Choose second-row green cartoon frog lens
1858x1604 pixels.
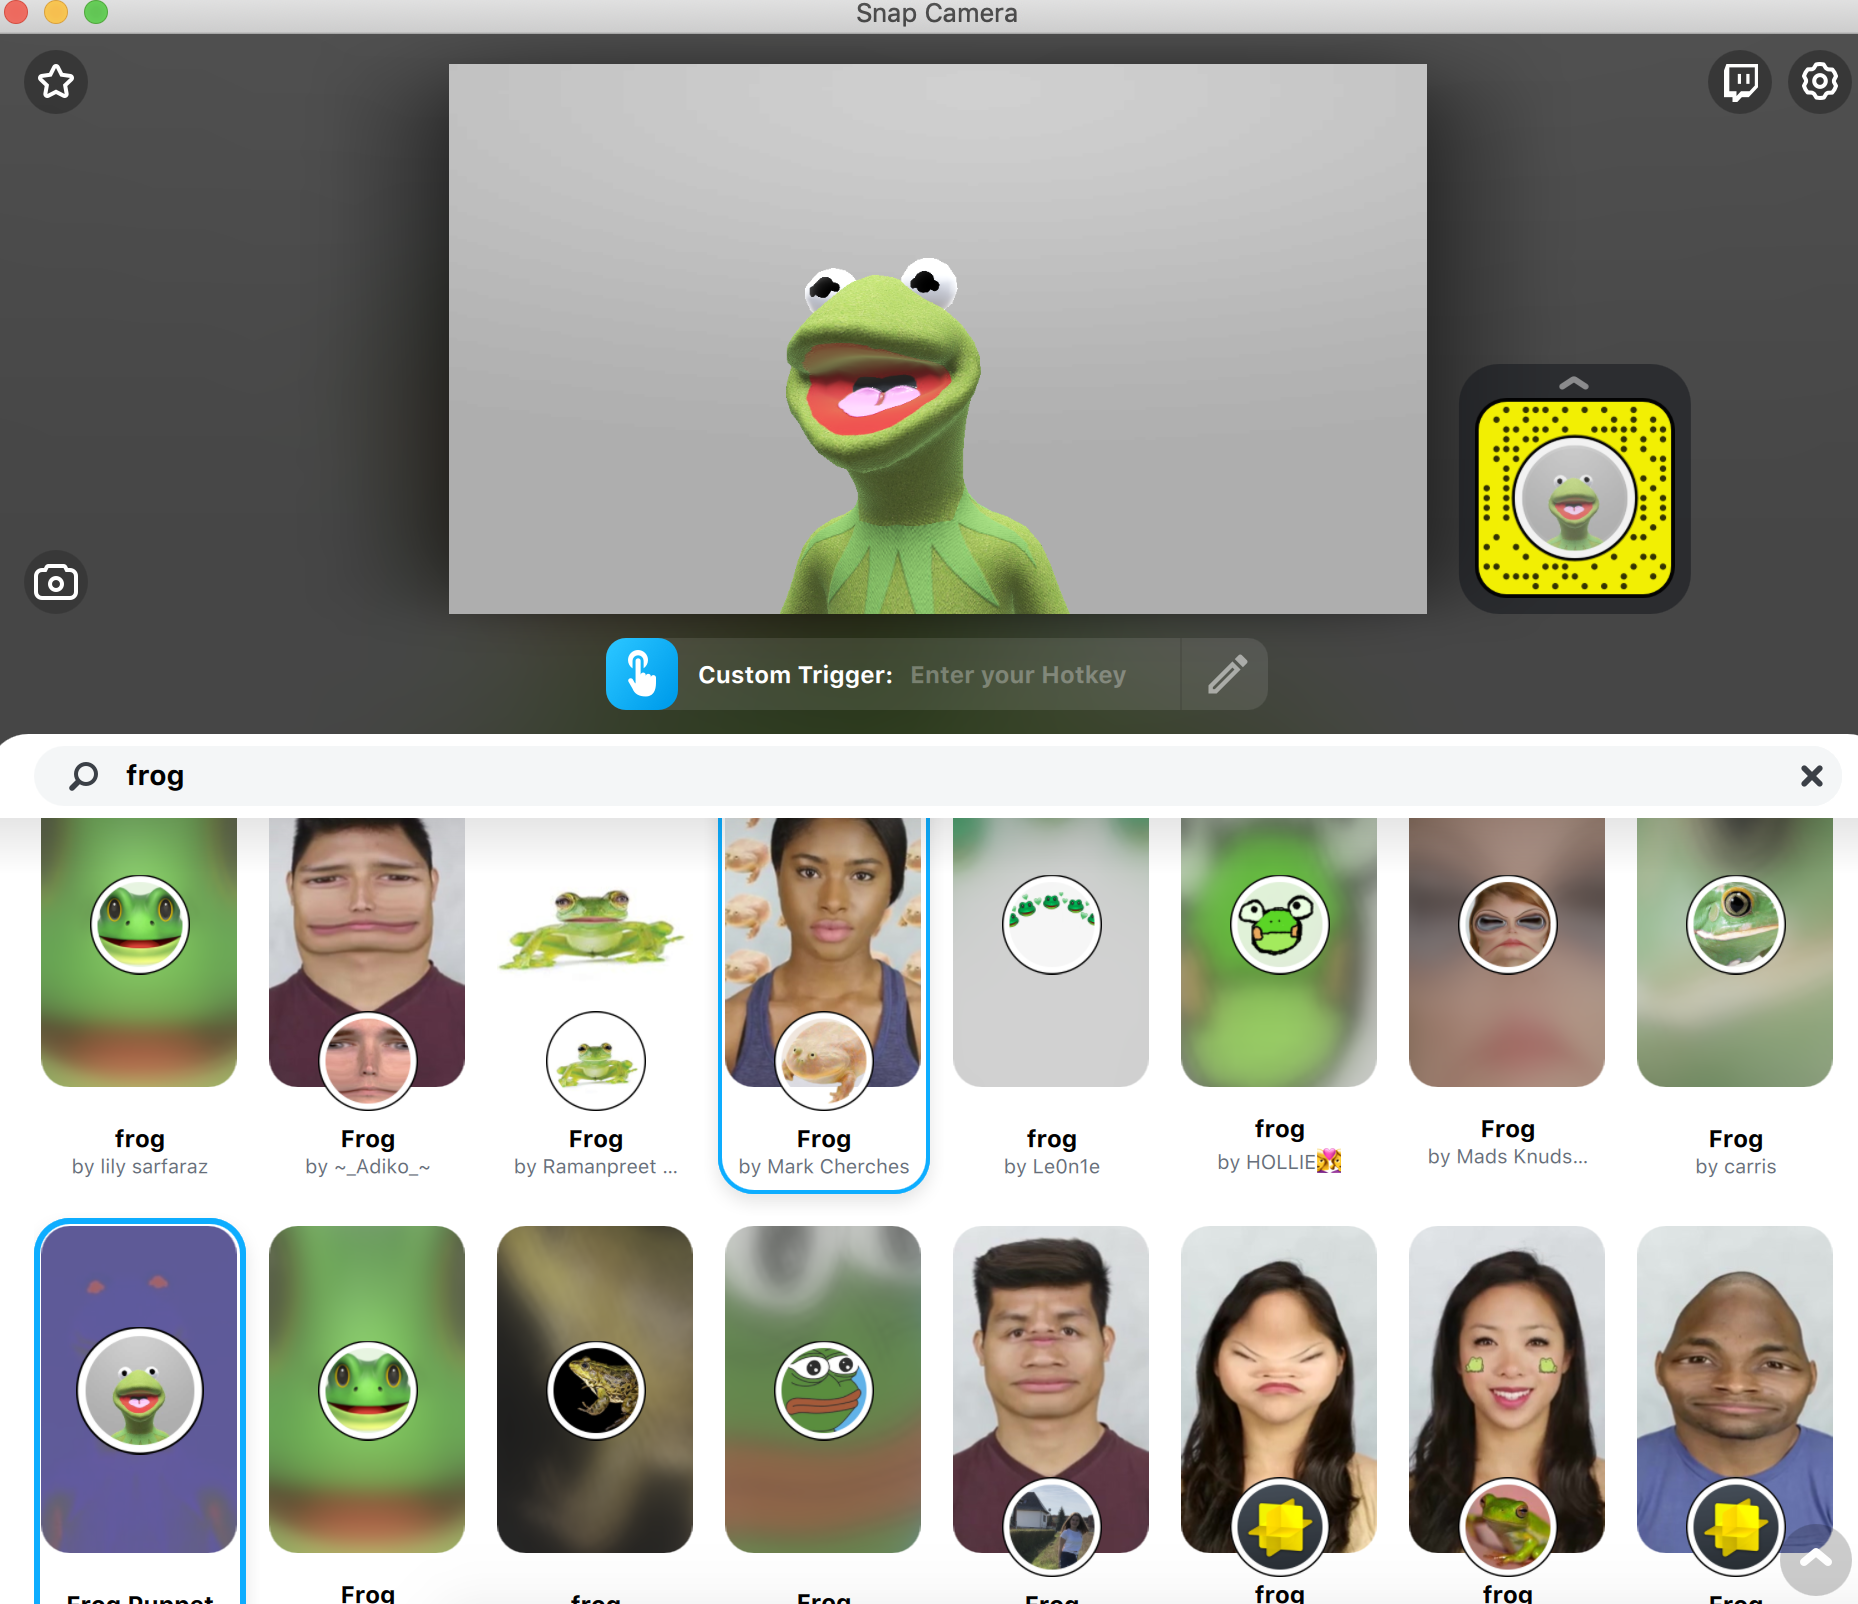pos(367,1390)
